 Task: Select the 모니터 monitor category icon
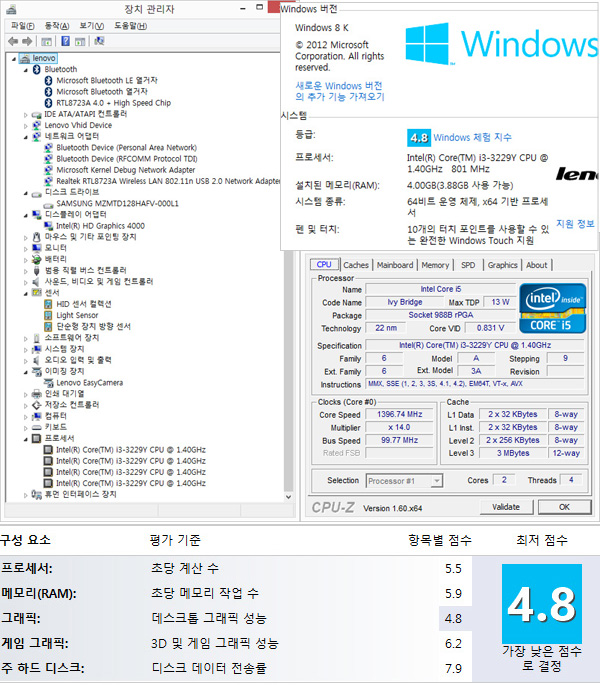pos(37,248)
